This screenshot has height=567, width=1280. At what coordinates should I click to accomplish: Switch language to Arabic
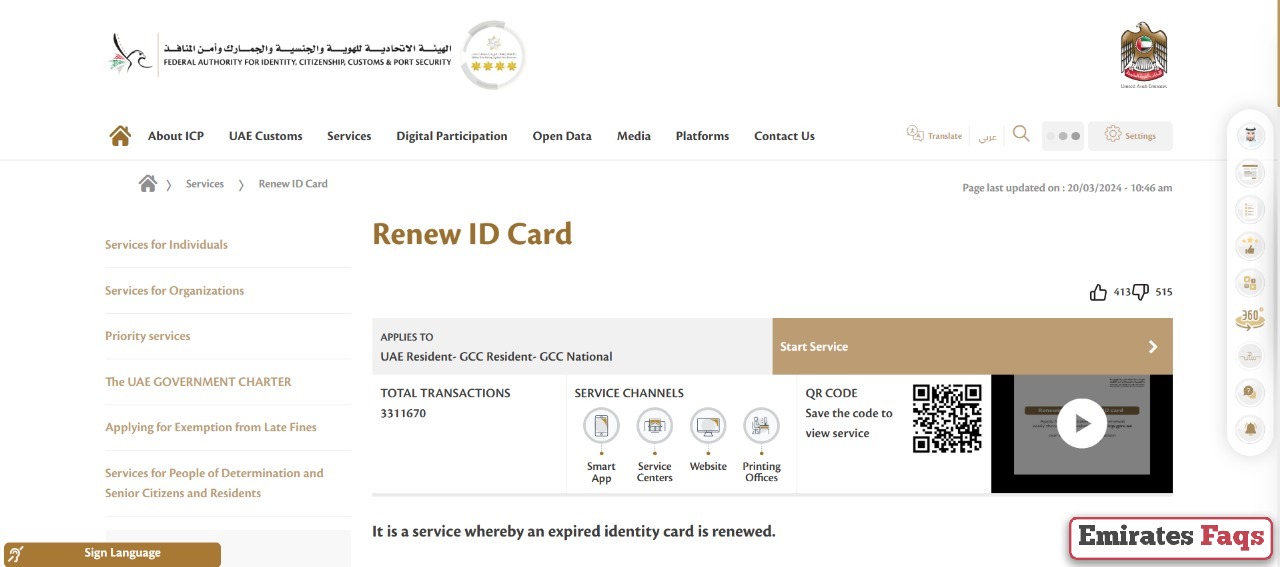[x=987, y=137]
